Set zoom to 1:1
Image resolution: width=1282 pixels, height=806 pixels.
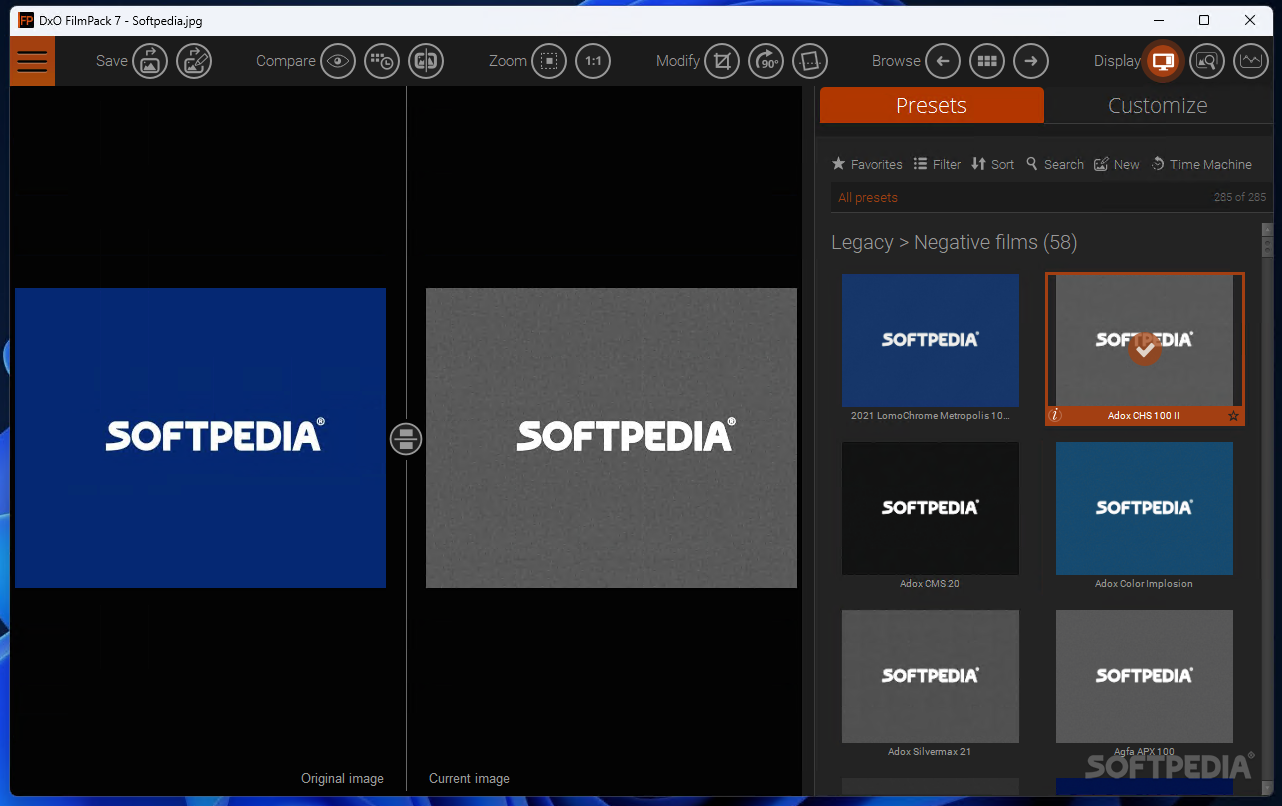(x=593, y=61)
